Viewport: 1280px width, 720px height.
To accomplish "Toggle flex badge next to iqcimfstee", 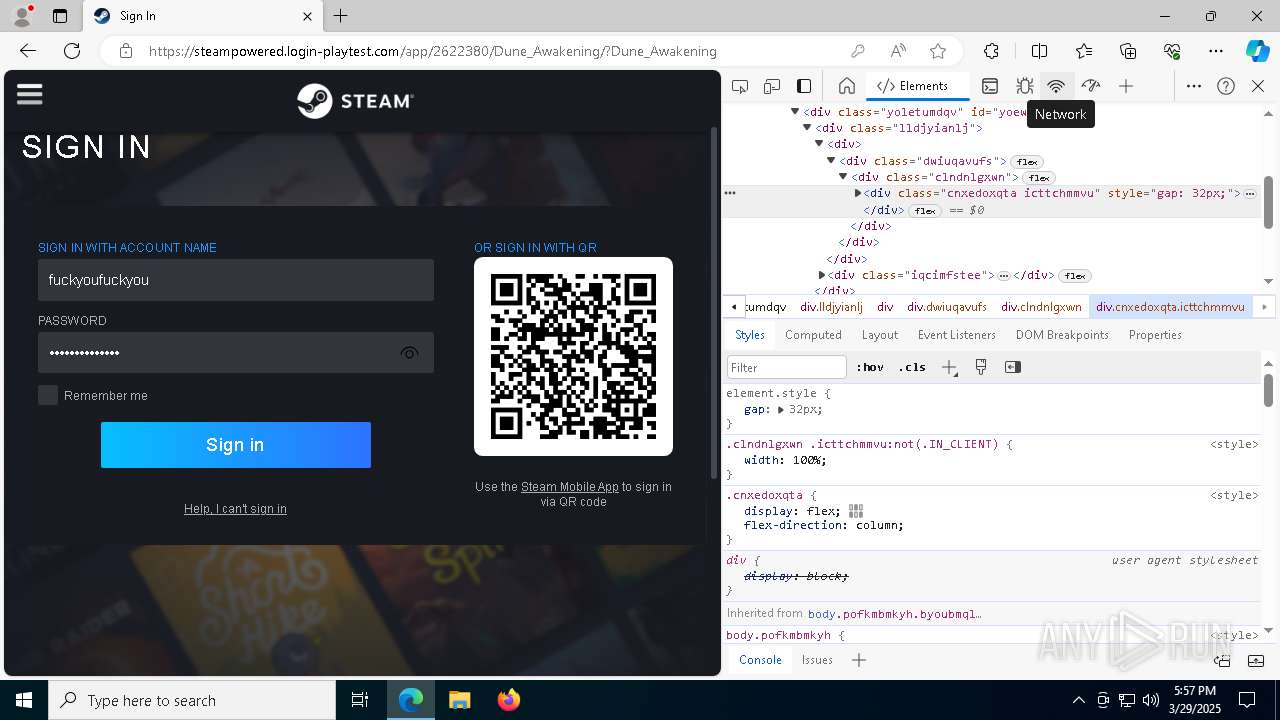I will point(1075,276).
